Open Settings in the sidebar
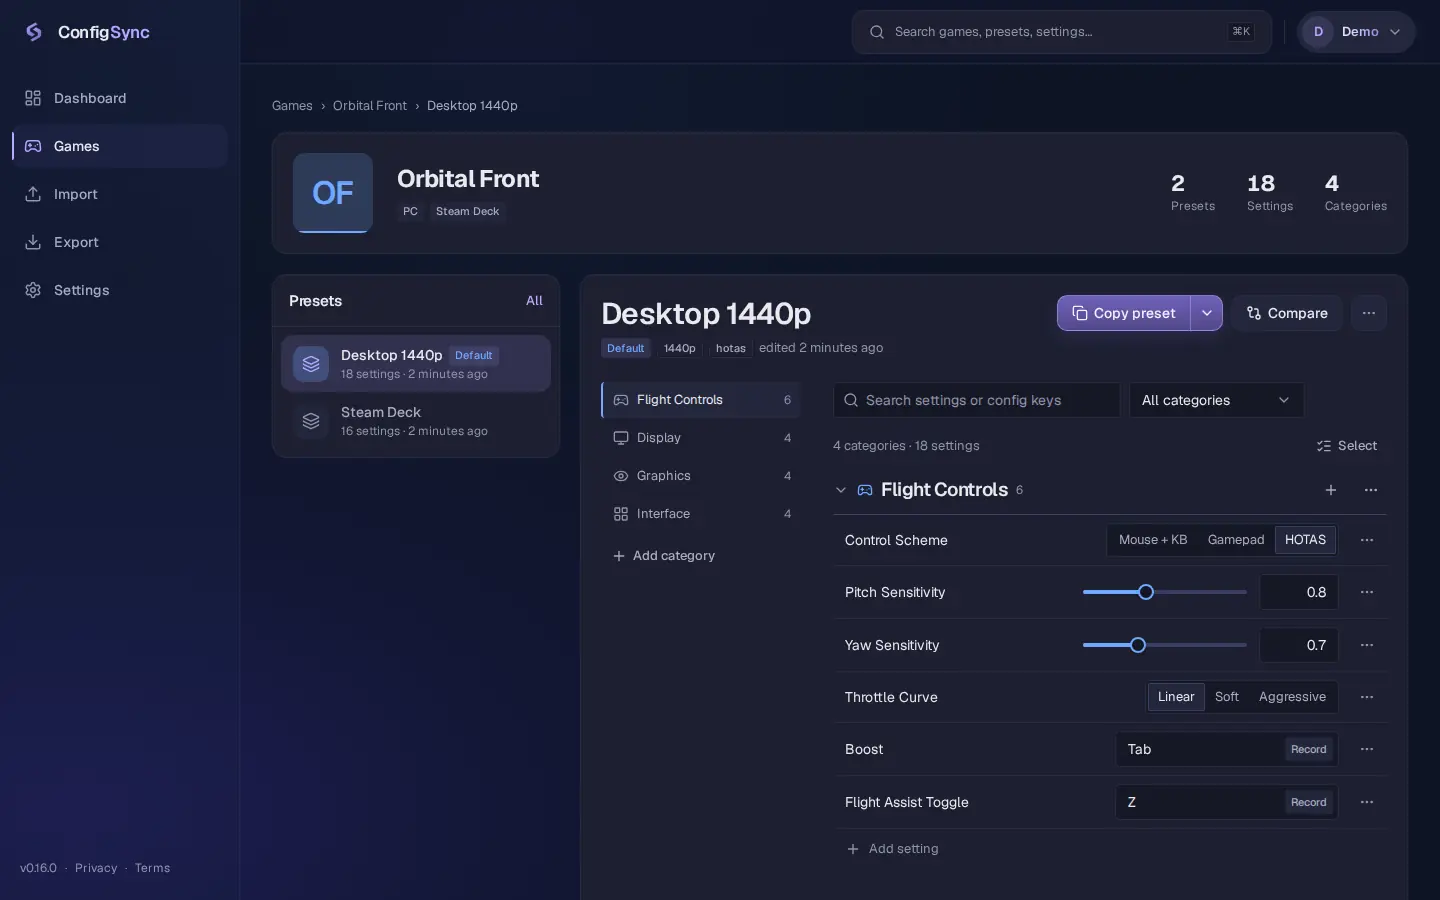This screenshot has width=1440, height=900. 120,290
